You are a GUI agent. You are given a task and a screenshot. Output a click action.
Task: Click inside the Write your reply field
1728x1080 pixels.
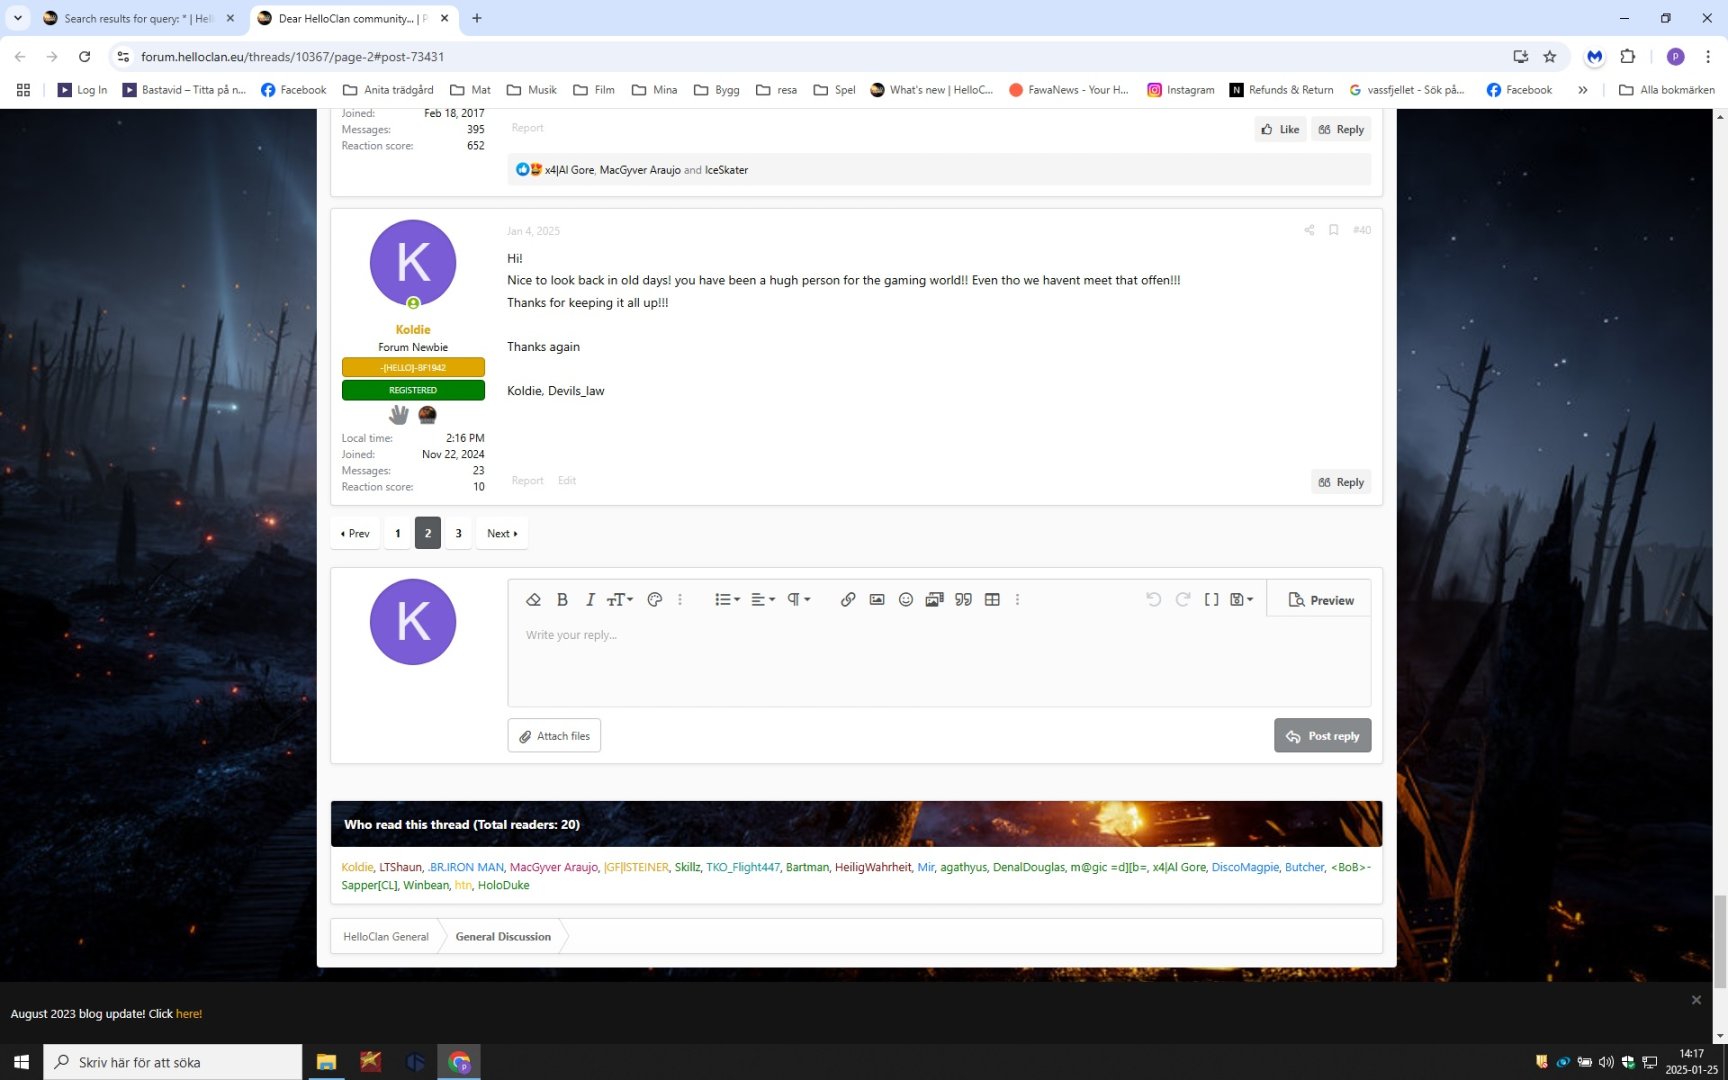tap(938, 660)
